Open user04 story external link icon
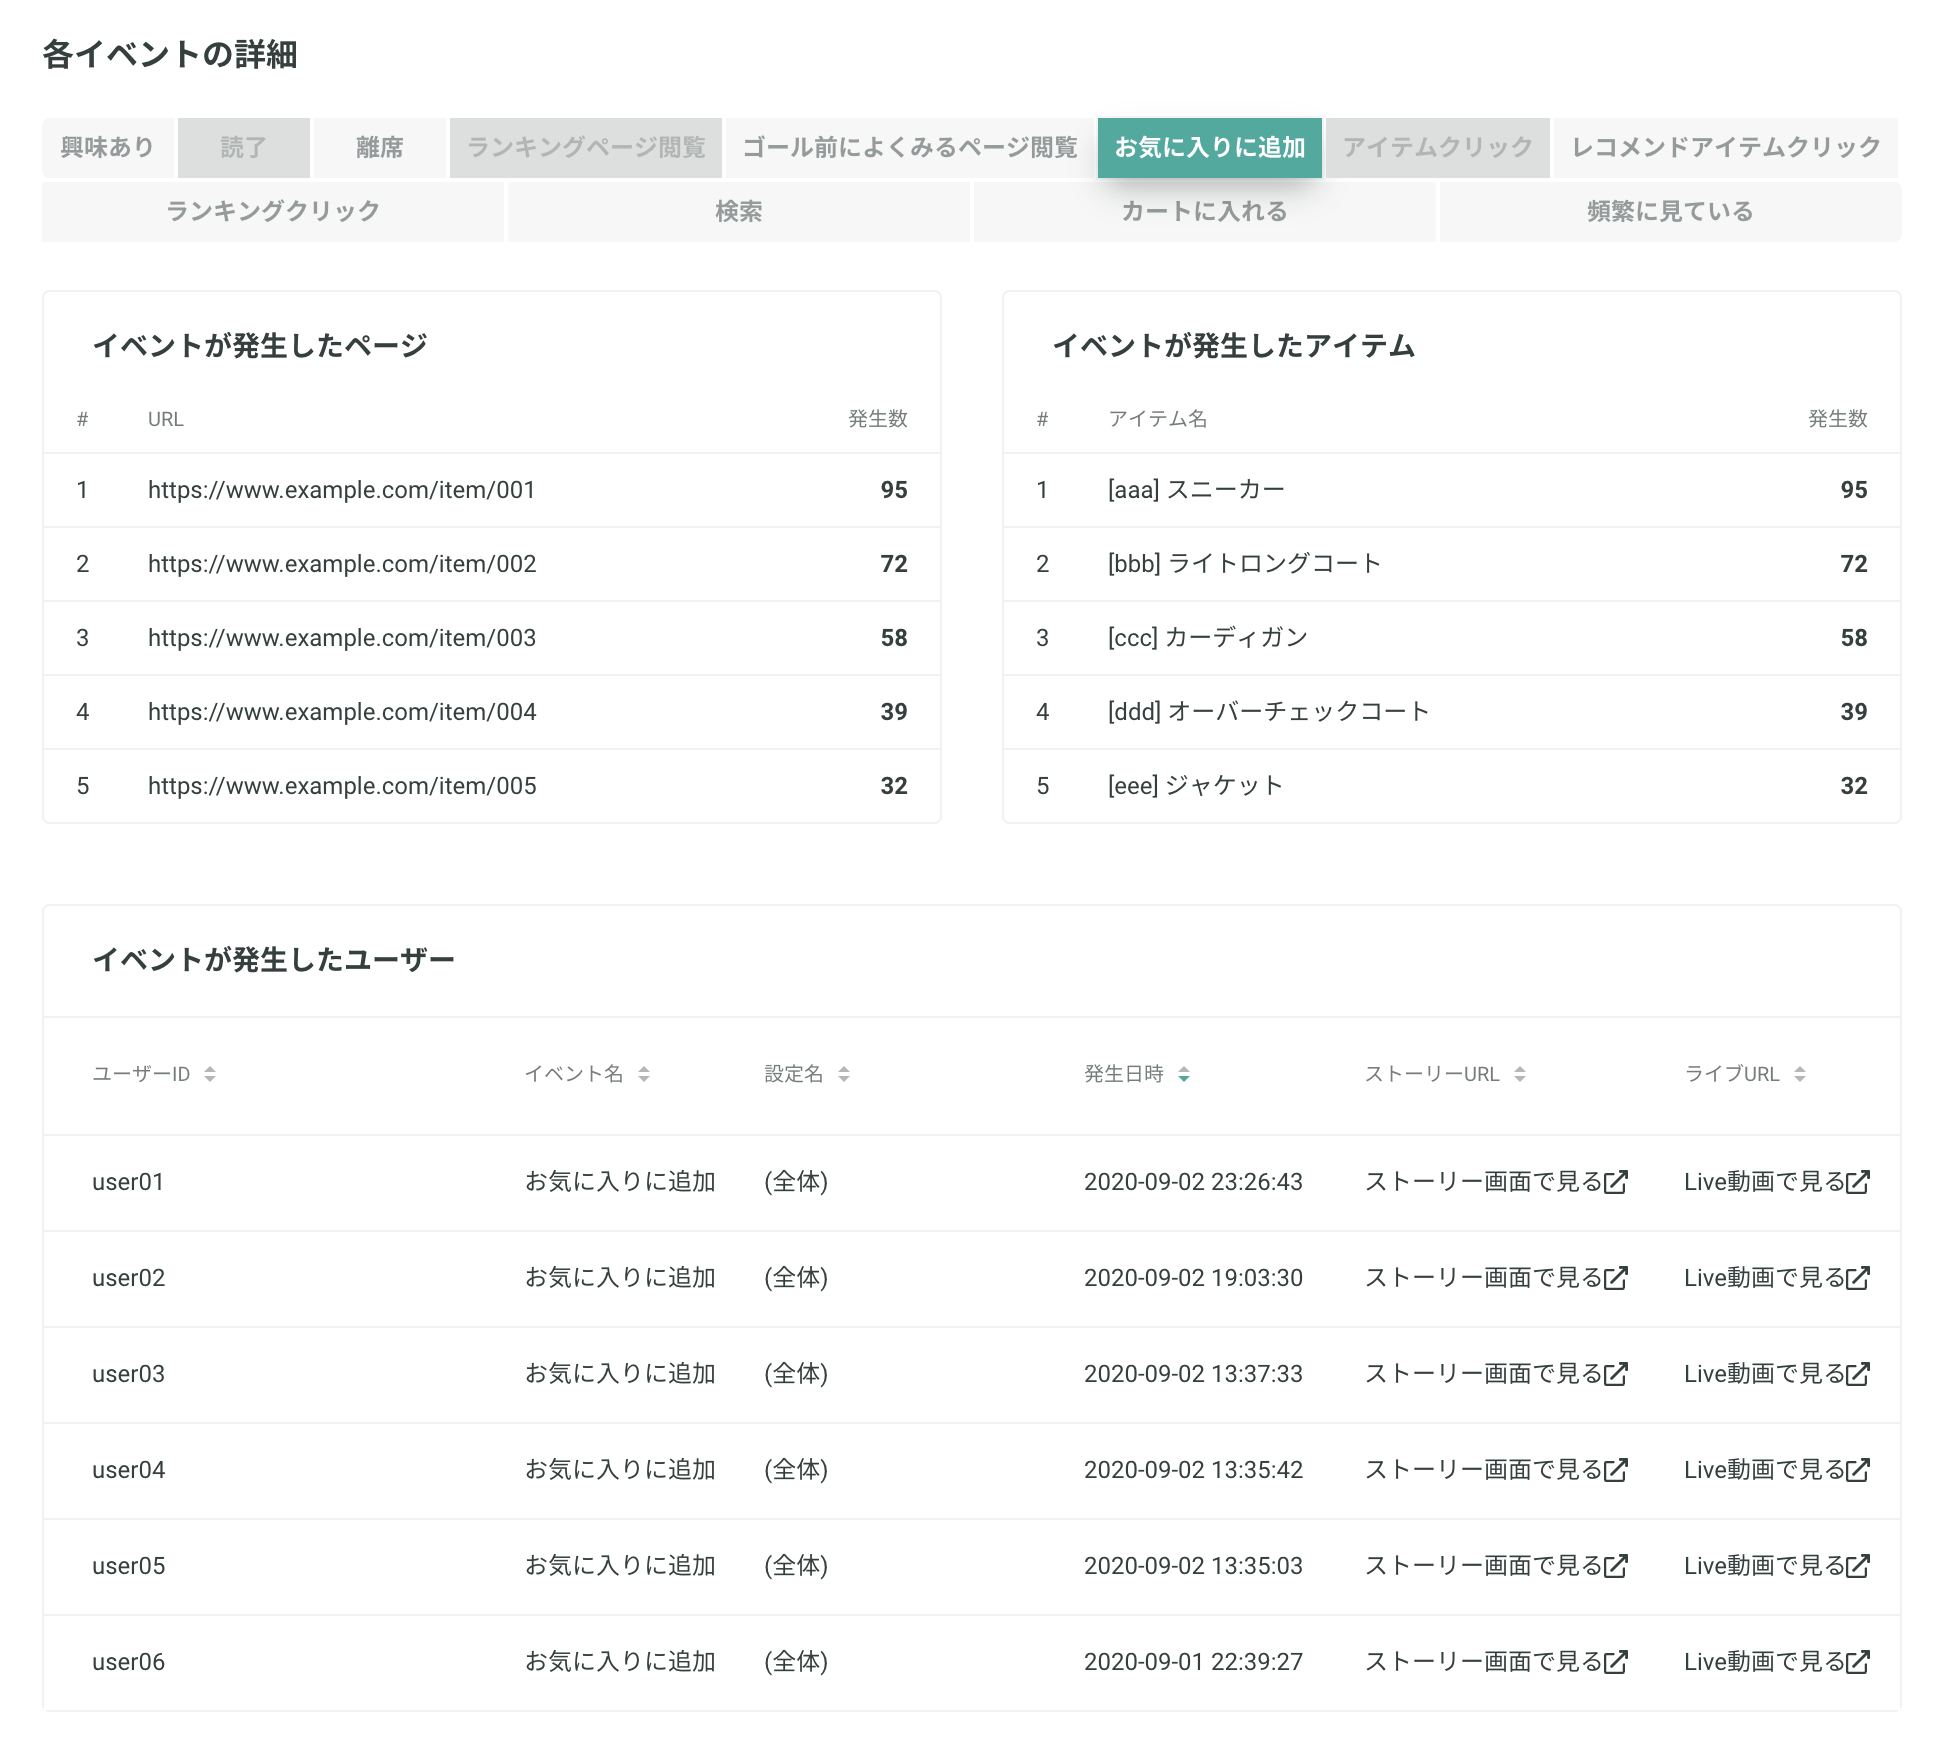Image resolution: width=1938 pixels, height=1746 pixels. 1616,1470
